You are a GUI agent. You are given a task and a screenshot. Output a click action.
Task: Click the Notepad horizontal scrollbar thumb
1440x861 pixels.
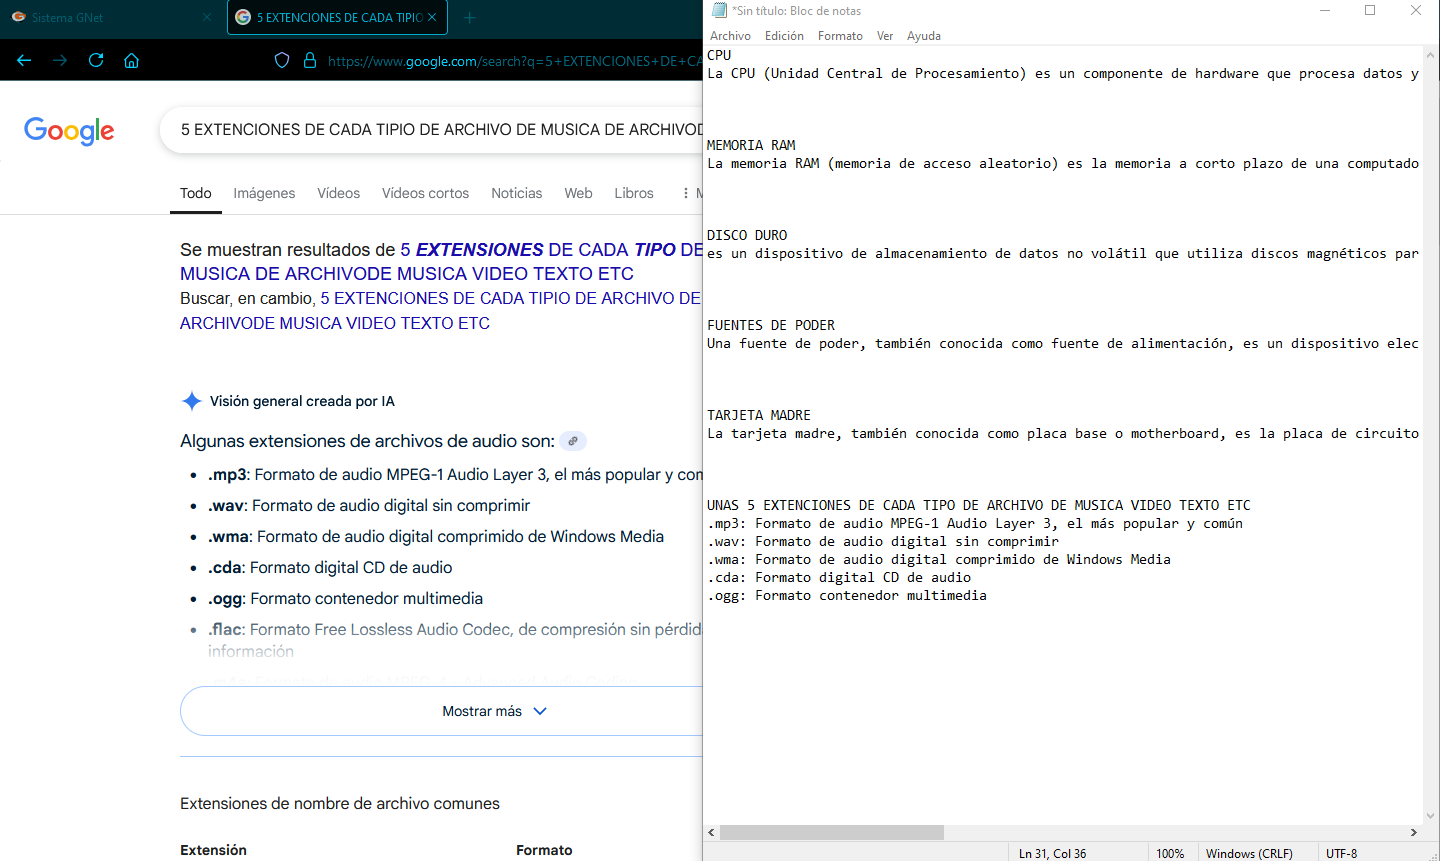(832, 832)
